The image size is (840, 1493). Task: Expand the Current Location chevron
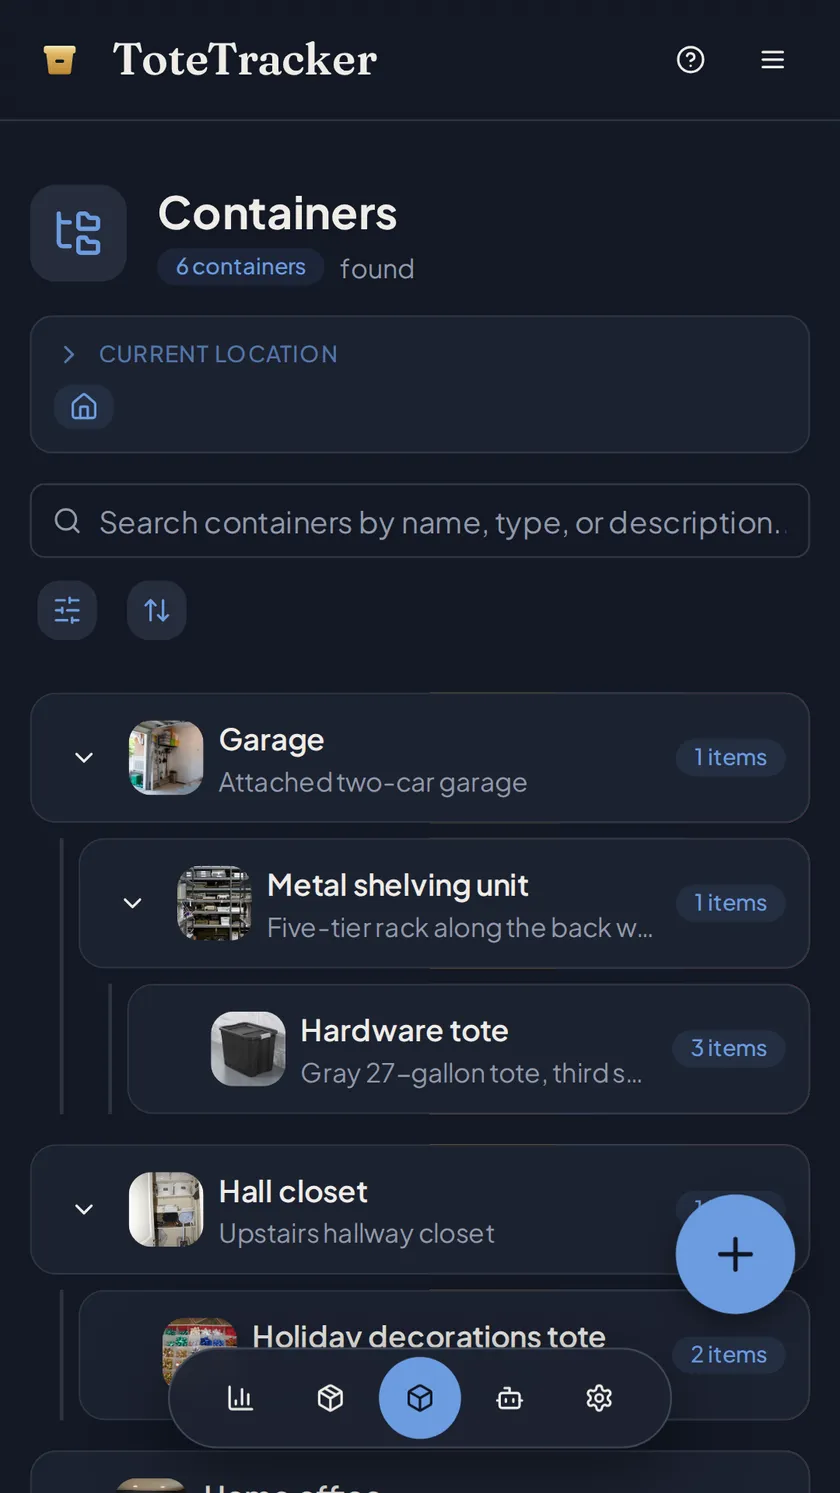69,354
